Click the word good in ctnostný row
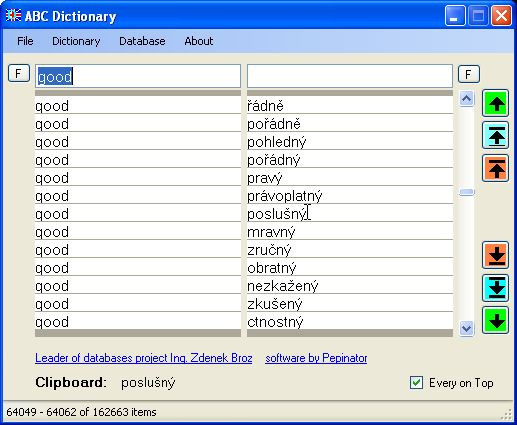The width and height of the screenshot is (517, 425). 52,322
